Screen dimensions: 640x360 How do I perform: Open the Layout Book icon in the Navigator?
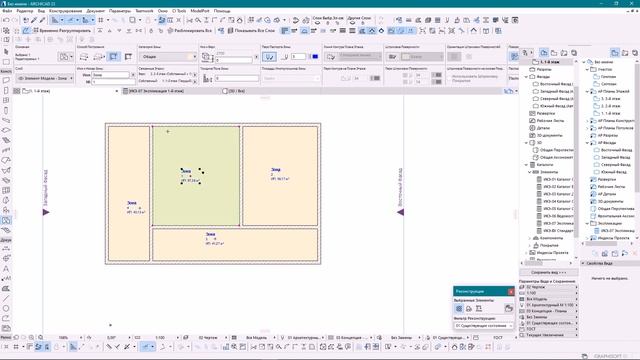tap(564, 53)
